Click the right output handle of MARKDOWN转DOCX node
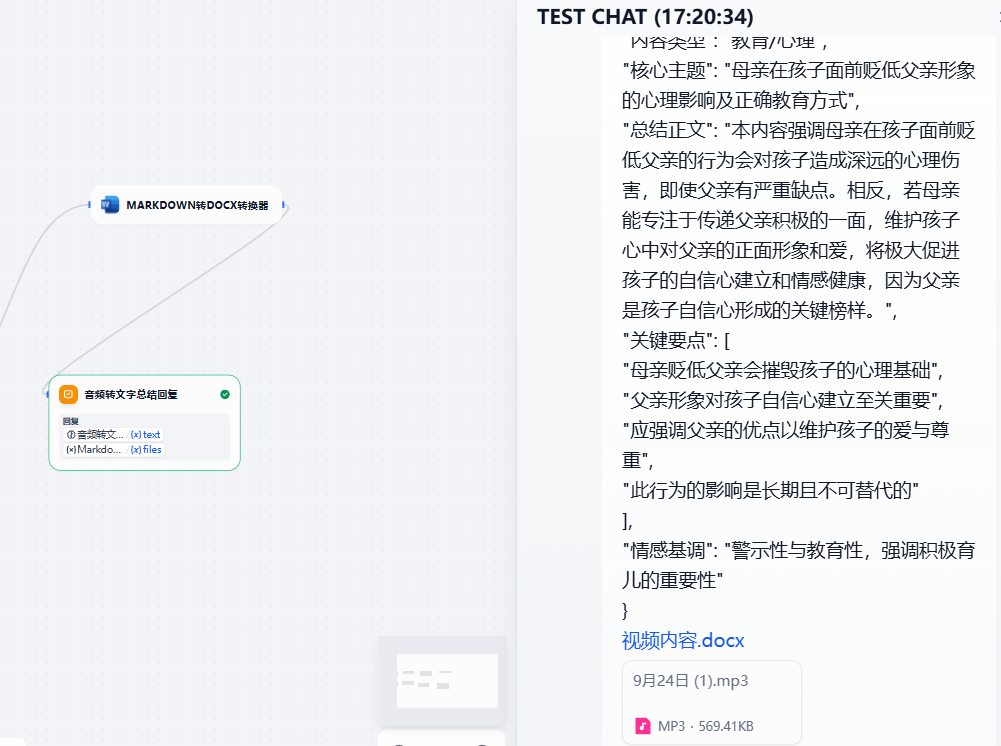 (284, 205)
